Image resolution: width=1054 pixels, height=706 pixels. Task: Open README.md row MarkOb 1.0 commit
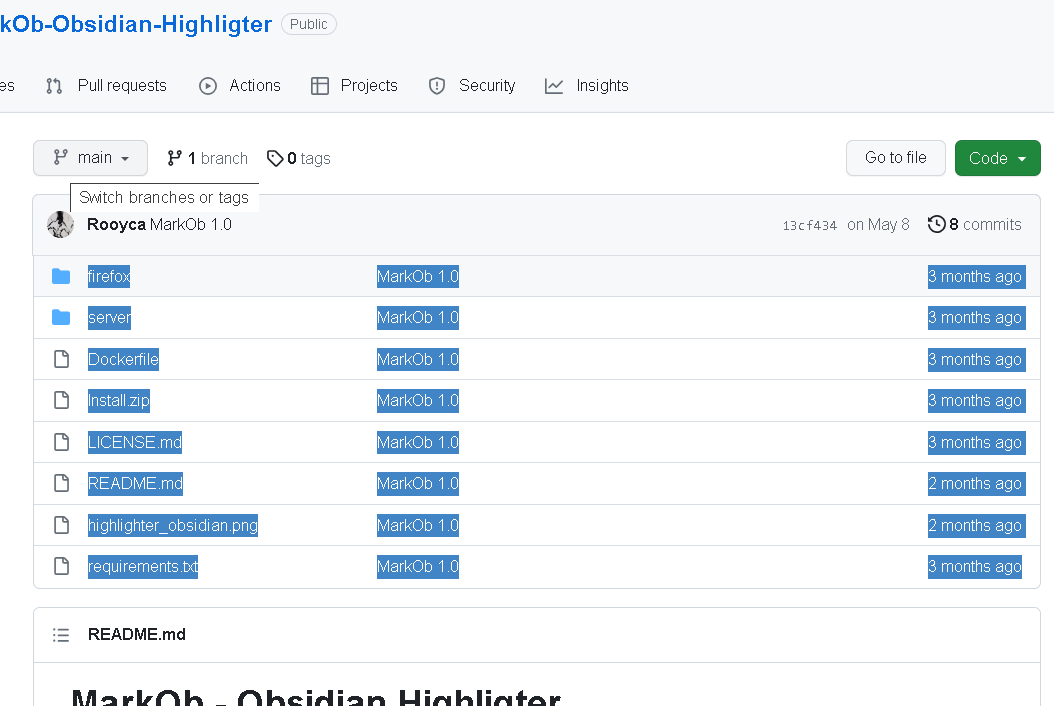click(418, 483)
